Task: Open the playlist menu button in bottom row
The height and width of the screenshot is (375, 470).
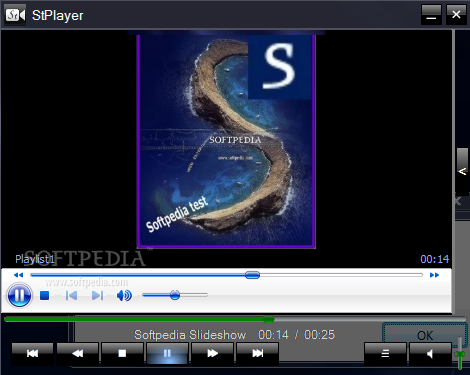Action: tap(385, 353)
